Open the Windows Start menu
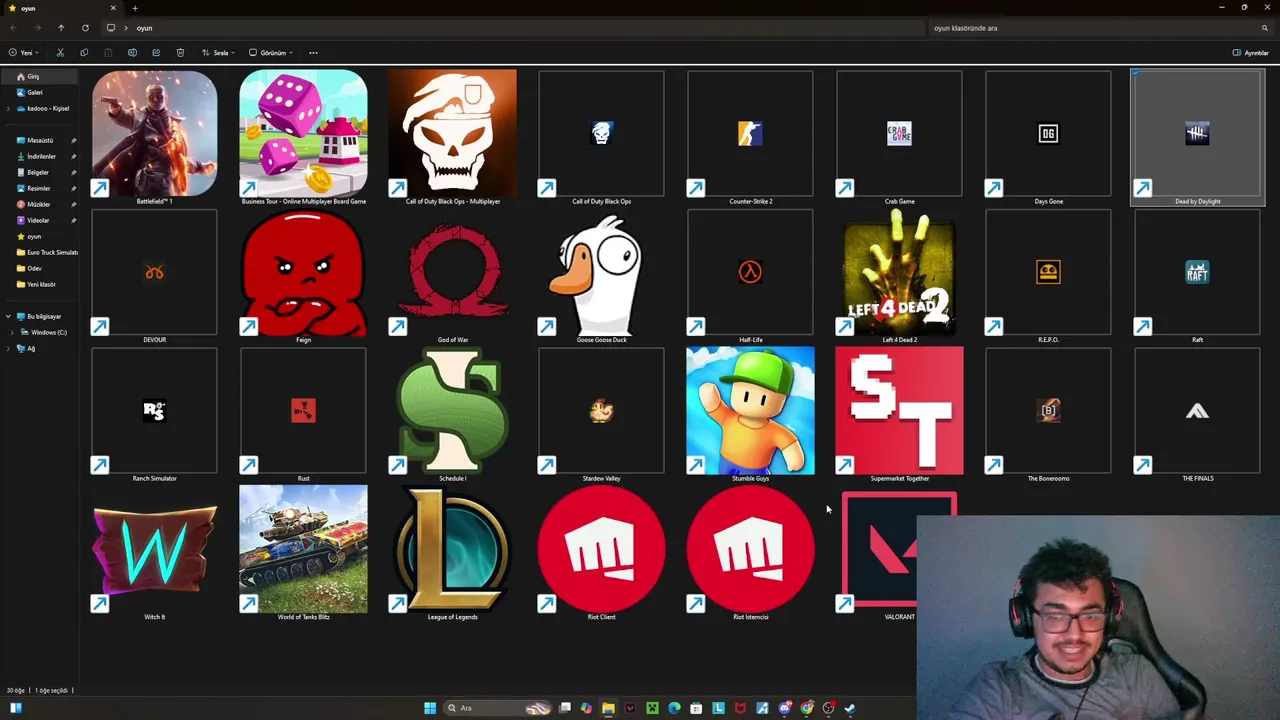1280x720 pixels. click(430, 708)
